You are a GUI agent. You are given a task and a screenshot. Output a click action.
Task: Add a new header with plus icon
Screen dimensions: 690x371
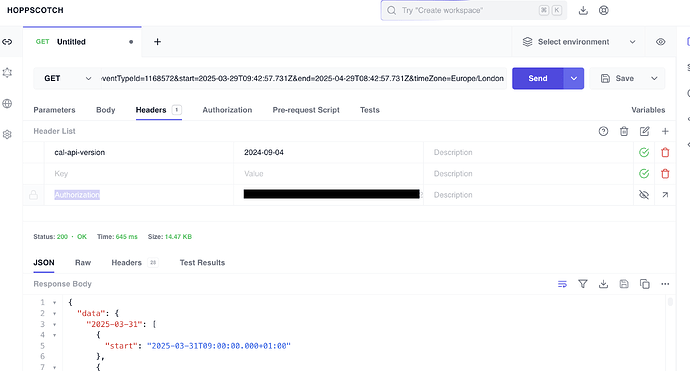665,131
